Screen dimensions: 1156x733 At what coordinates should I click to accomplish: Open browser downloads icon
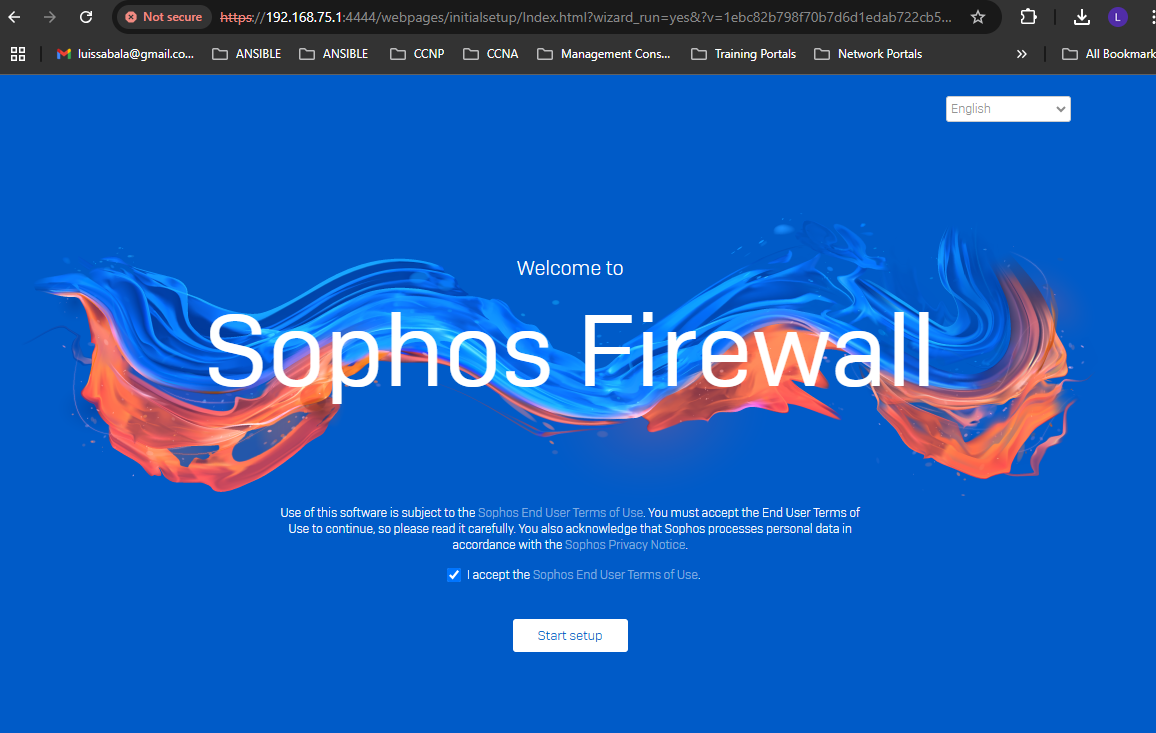click(1082, 17)
